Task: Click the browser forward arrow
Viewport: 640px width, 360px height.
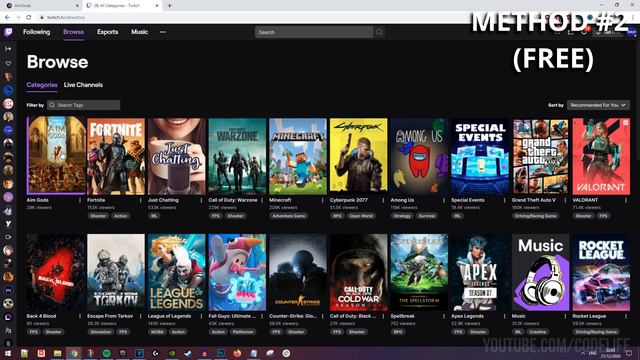Action: tap(18, 17)
